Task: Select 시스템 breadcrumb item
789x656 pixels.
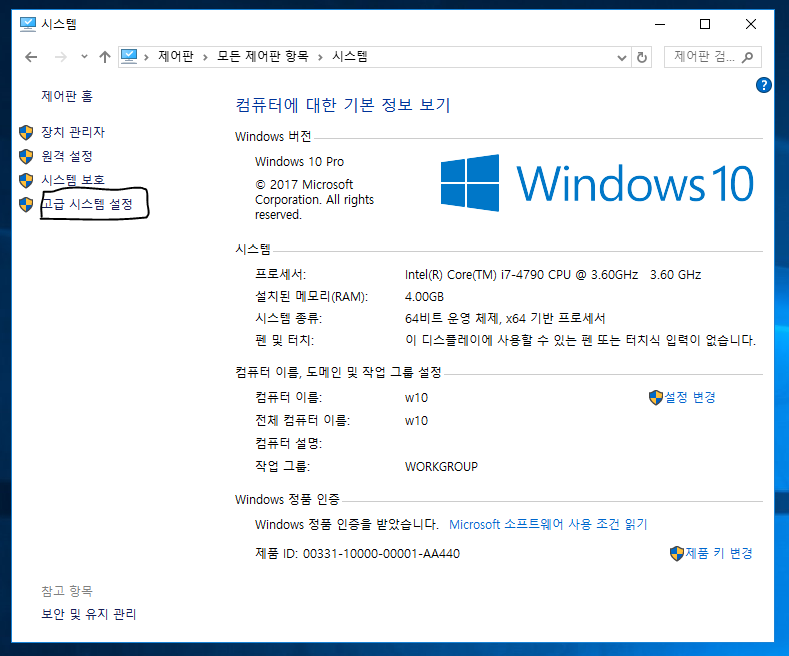Action: pyautogui.click(x=350, y=56)
